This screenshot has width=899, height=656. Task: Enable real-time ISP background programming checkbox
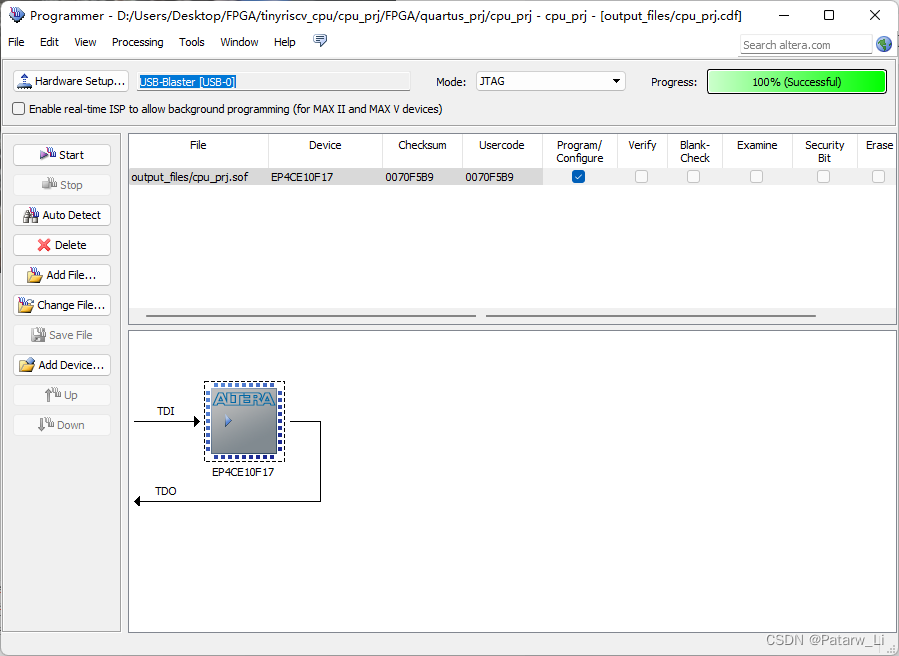pos(19,109)
